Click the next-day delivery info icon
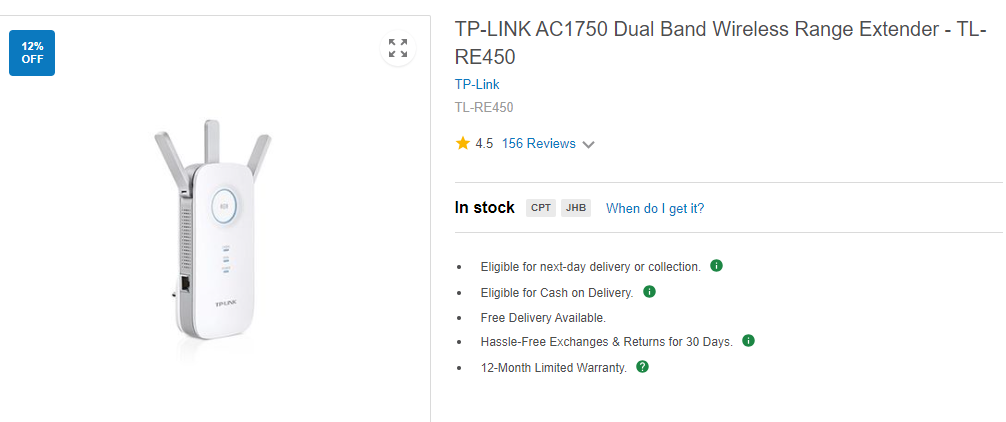 click(717, 266)
